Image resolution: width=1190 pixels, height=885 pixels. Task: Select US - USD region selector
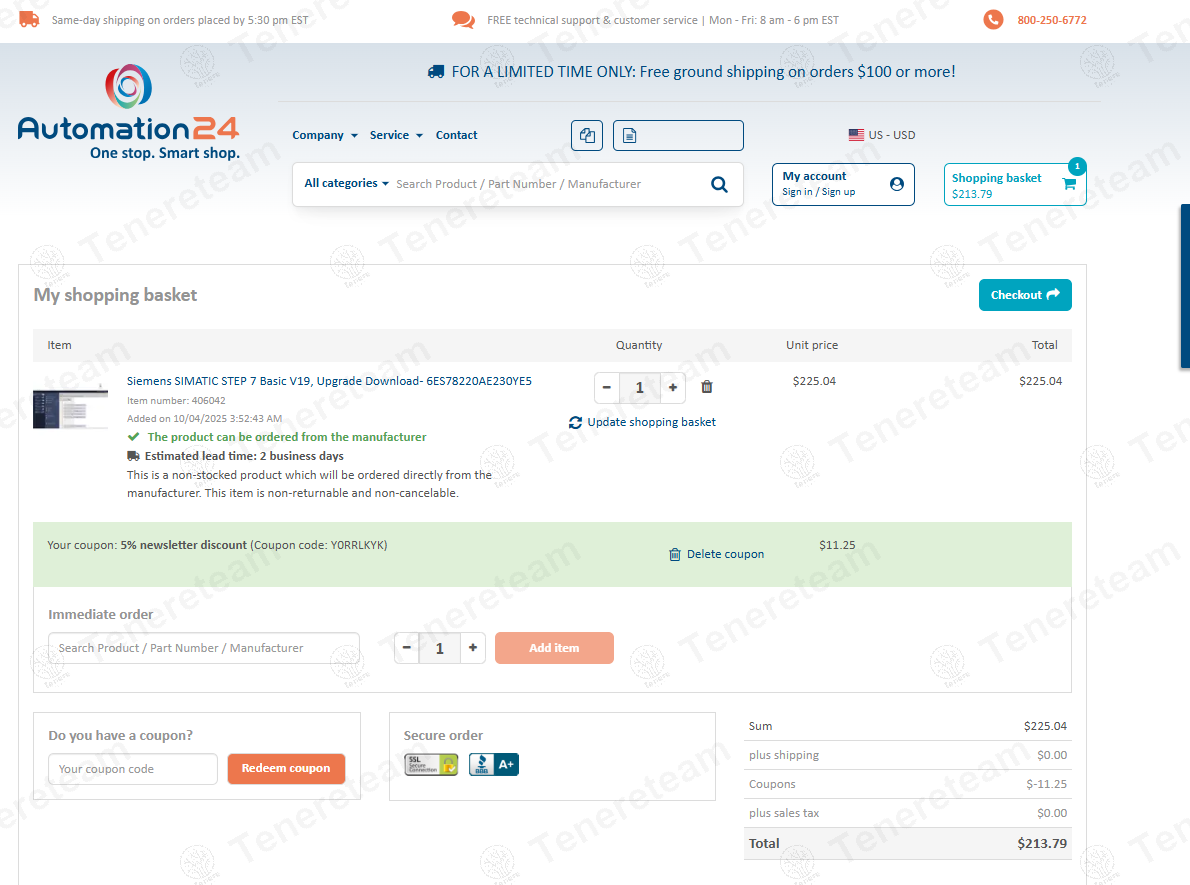pyautogui.click(x=881, y=135)
